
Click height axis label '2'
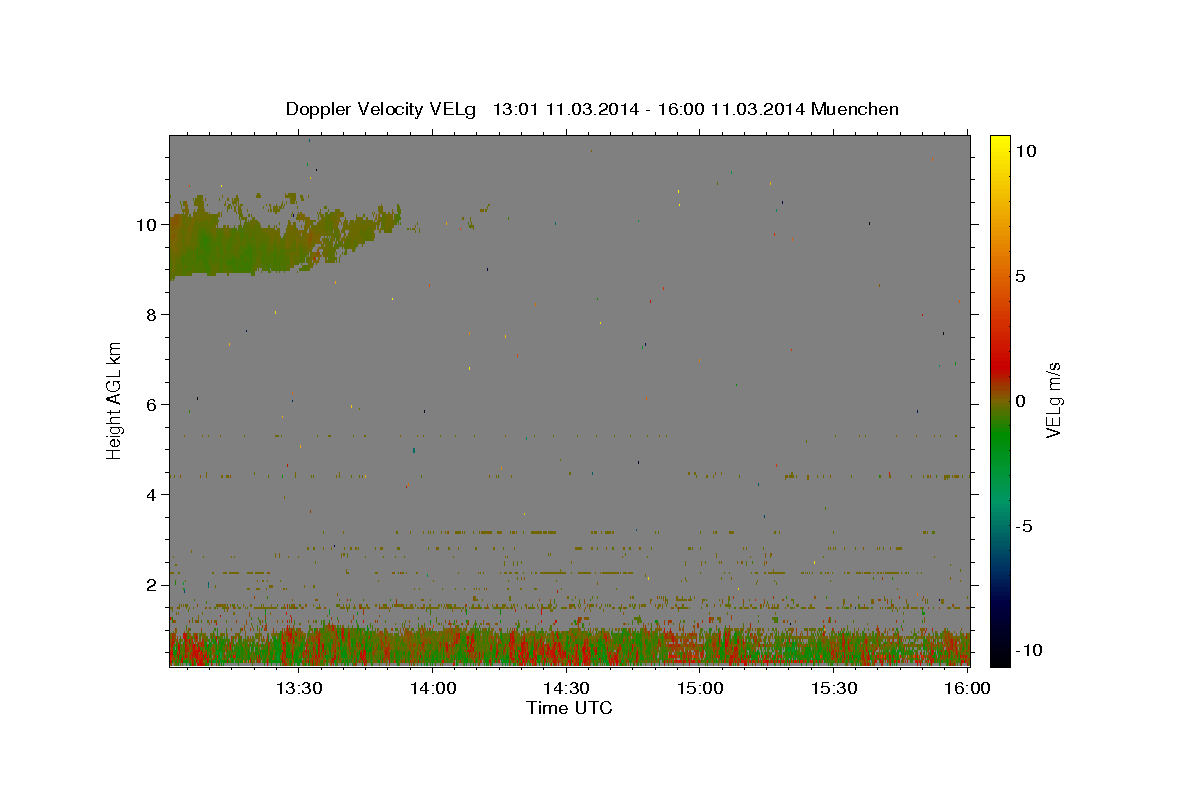tap(153, 584)
